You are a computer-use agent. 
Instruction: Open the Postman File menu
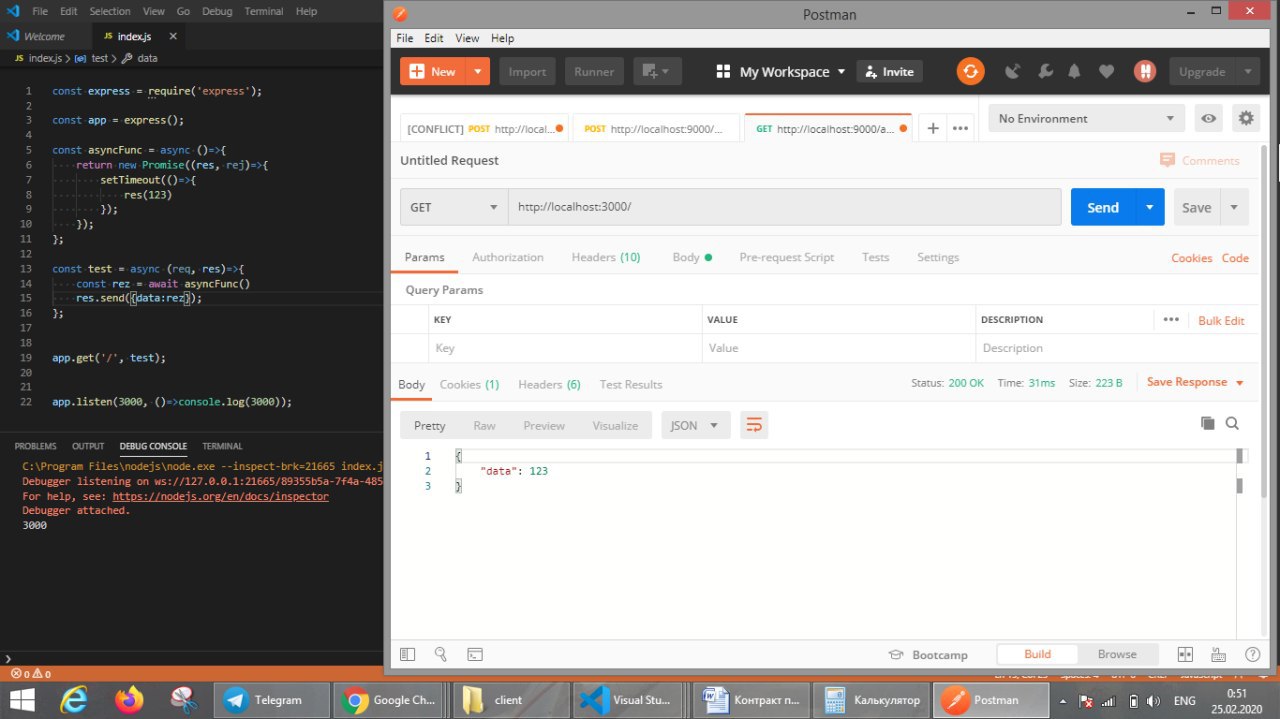(405, 38)
